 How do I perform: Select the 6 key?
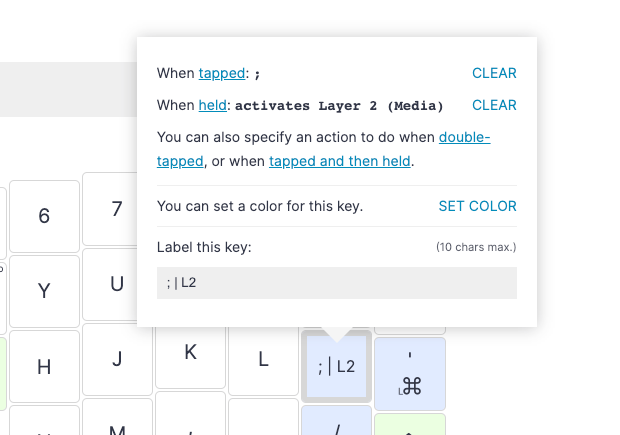[44, 216]
